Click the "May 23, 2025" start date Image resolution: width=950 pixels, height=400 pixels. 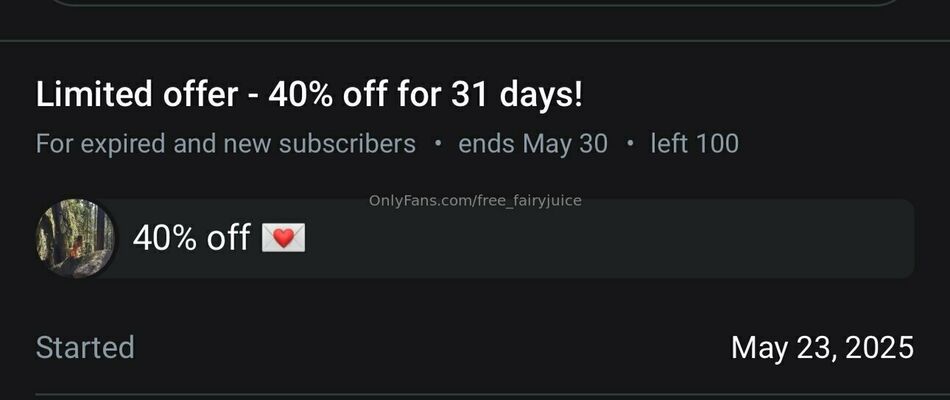(x=822, y=348)
